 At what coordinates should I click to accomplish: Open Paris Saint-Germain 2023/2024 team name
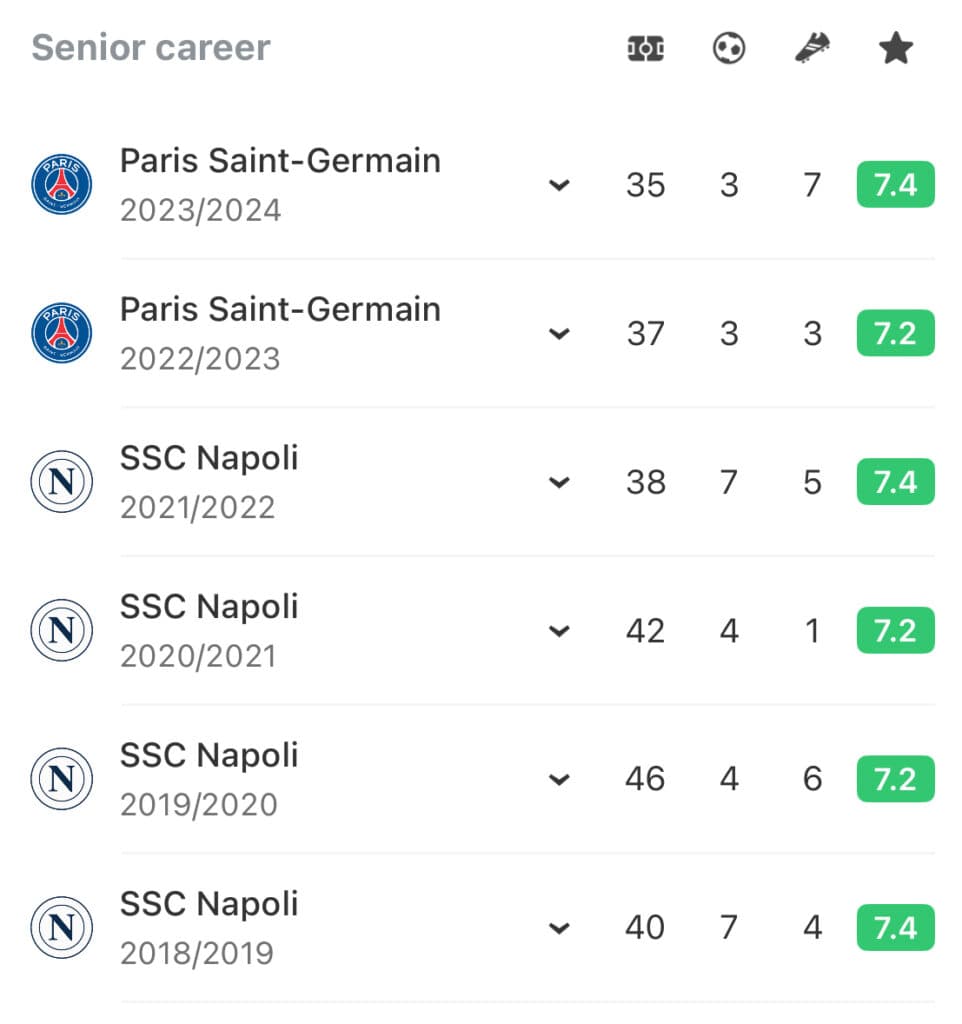click(x=280, y=161)
